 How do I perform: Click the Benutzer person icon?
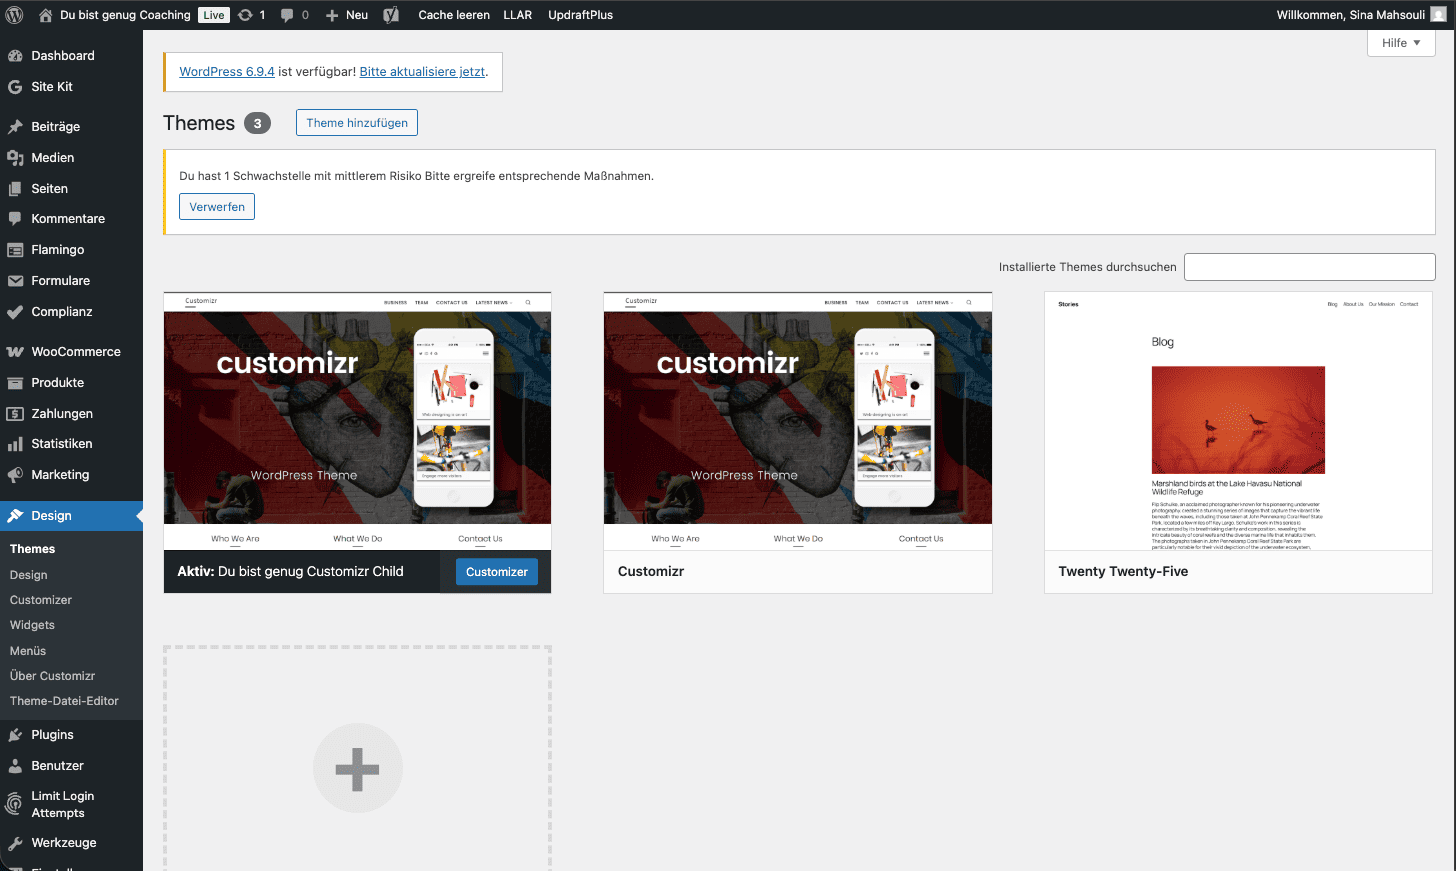pyautogui.click(x=15, y=766)
